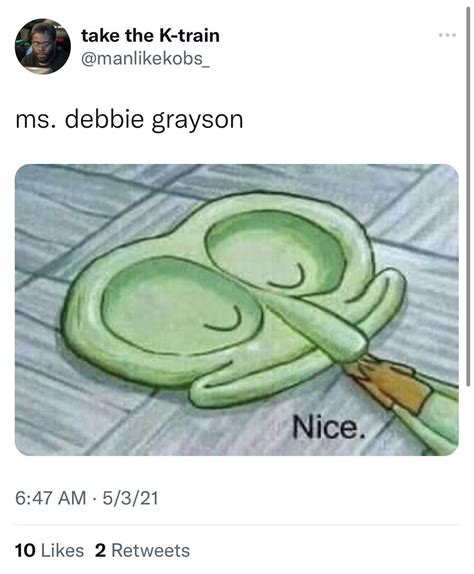View the 2 Retweets list
Viewport: 474px width, 574px height.
tap(142, 551)
